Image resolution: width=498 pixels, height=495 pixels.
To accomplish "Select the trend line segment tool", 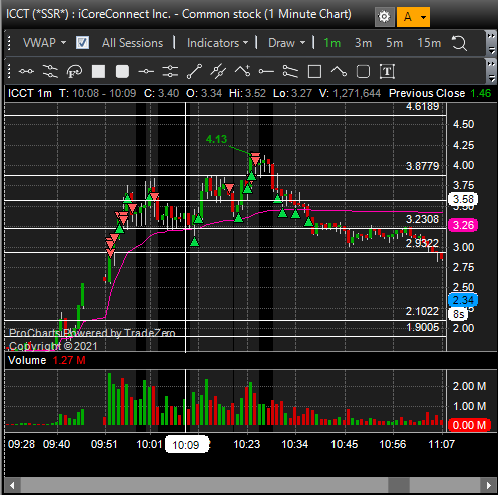I will tap(194, 71).
